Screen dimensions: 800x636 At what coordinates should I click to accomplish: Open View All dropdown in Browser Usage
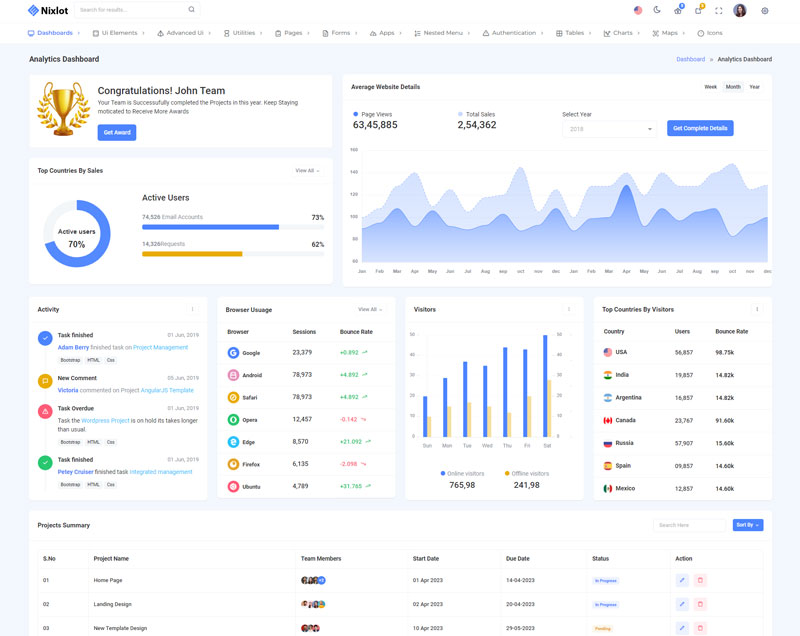point(370,309)
